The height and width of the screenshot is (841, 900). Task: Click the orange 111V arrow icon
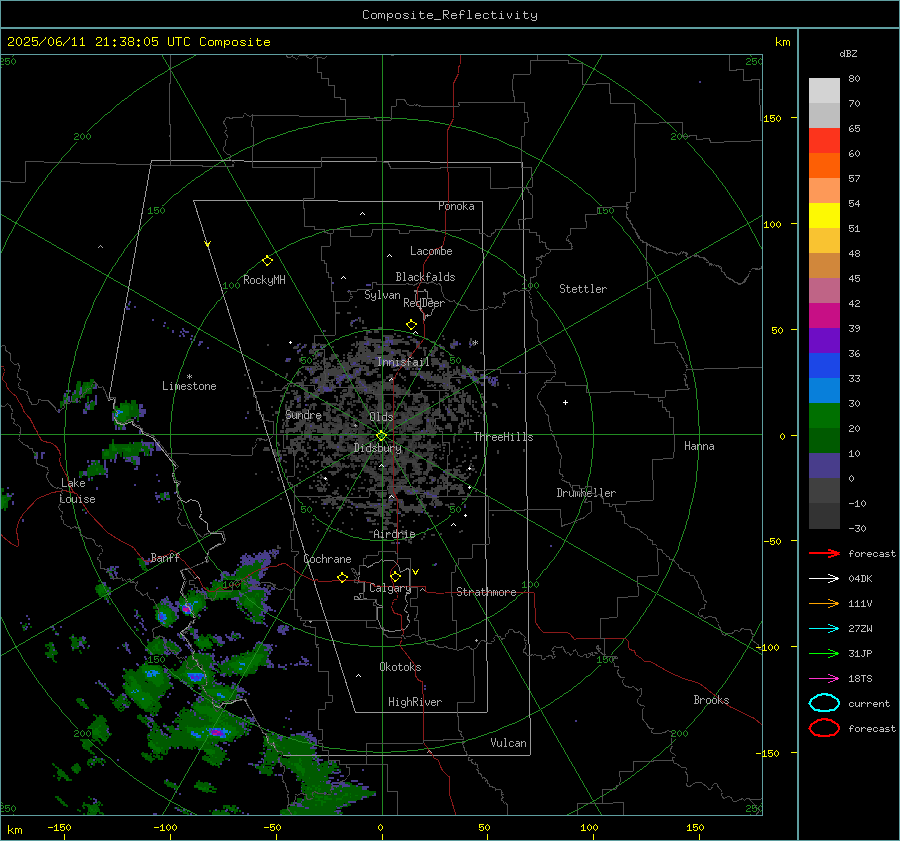click(x=824, y=603)
